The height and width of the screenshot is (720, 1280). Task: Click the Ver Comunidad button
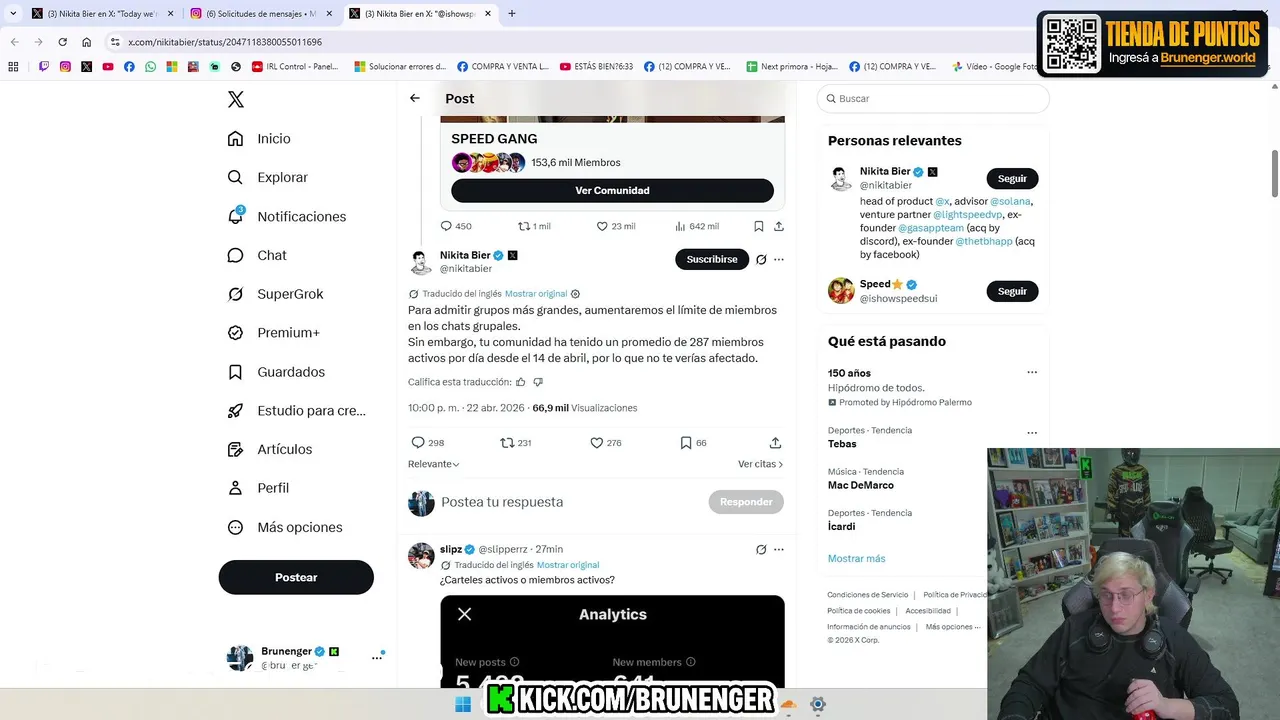pyautogui.click(x=612, y=190)
